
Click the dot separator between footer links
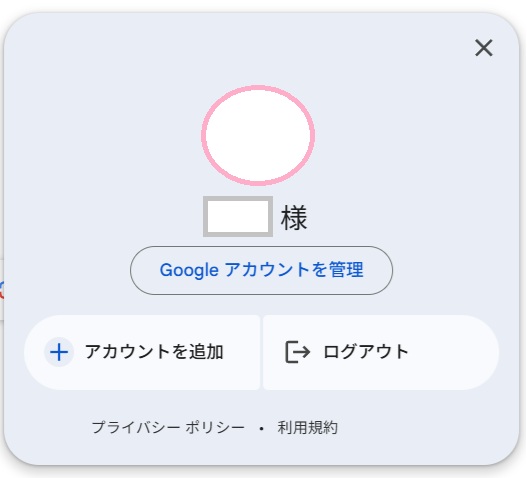[x=261, y=429]
